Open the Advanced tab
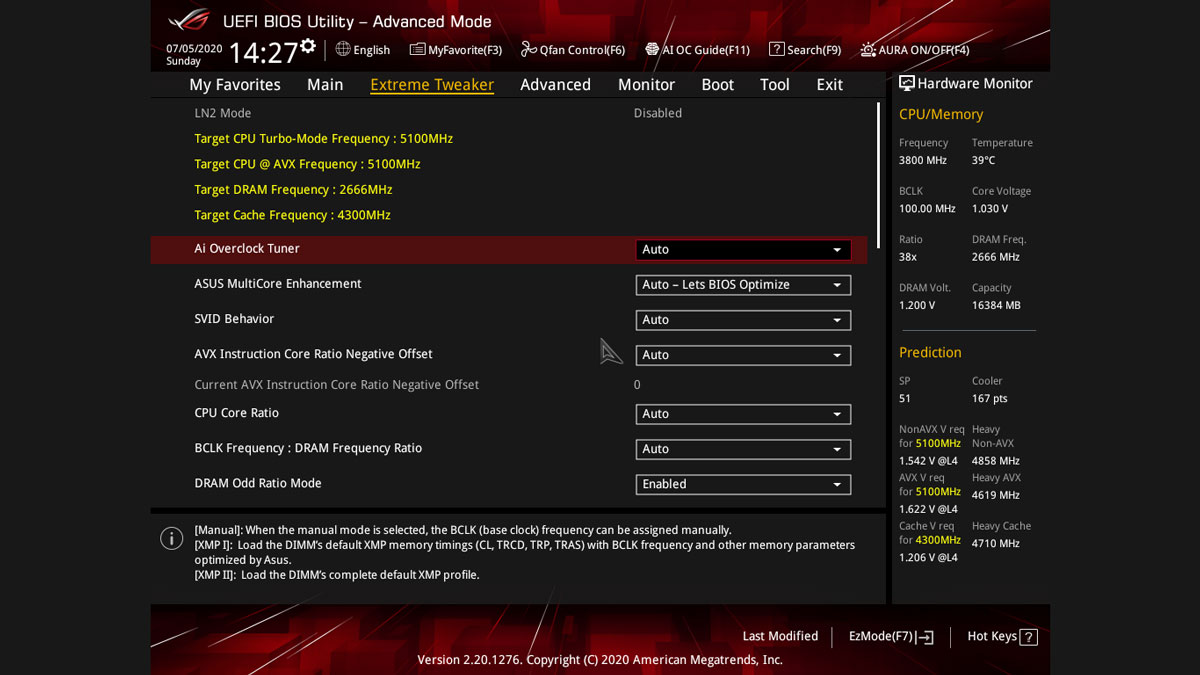Image resolution: width=1200 pixels, height=675 pixels. coord(555,85)
